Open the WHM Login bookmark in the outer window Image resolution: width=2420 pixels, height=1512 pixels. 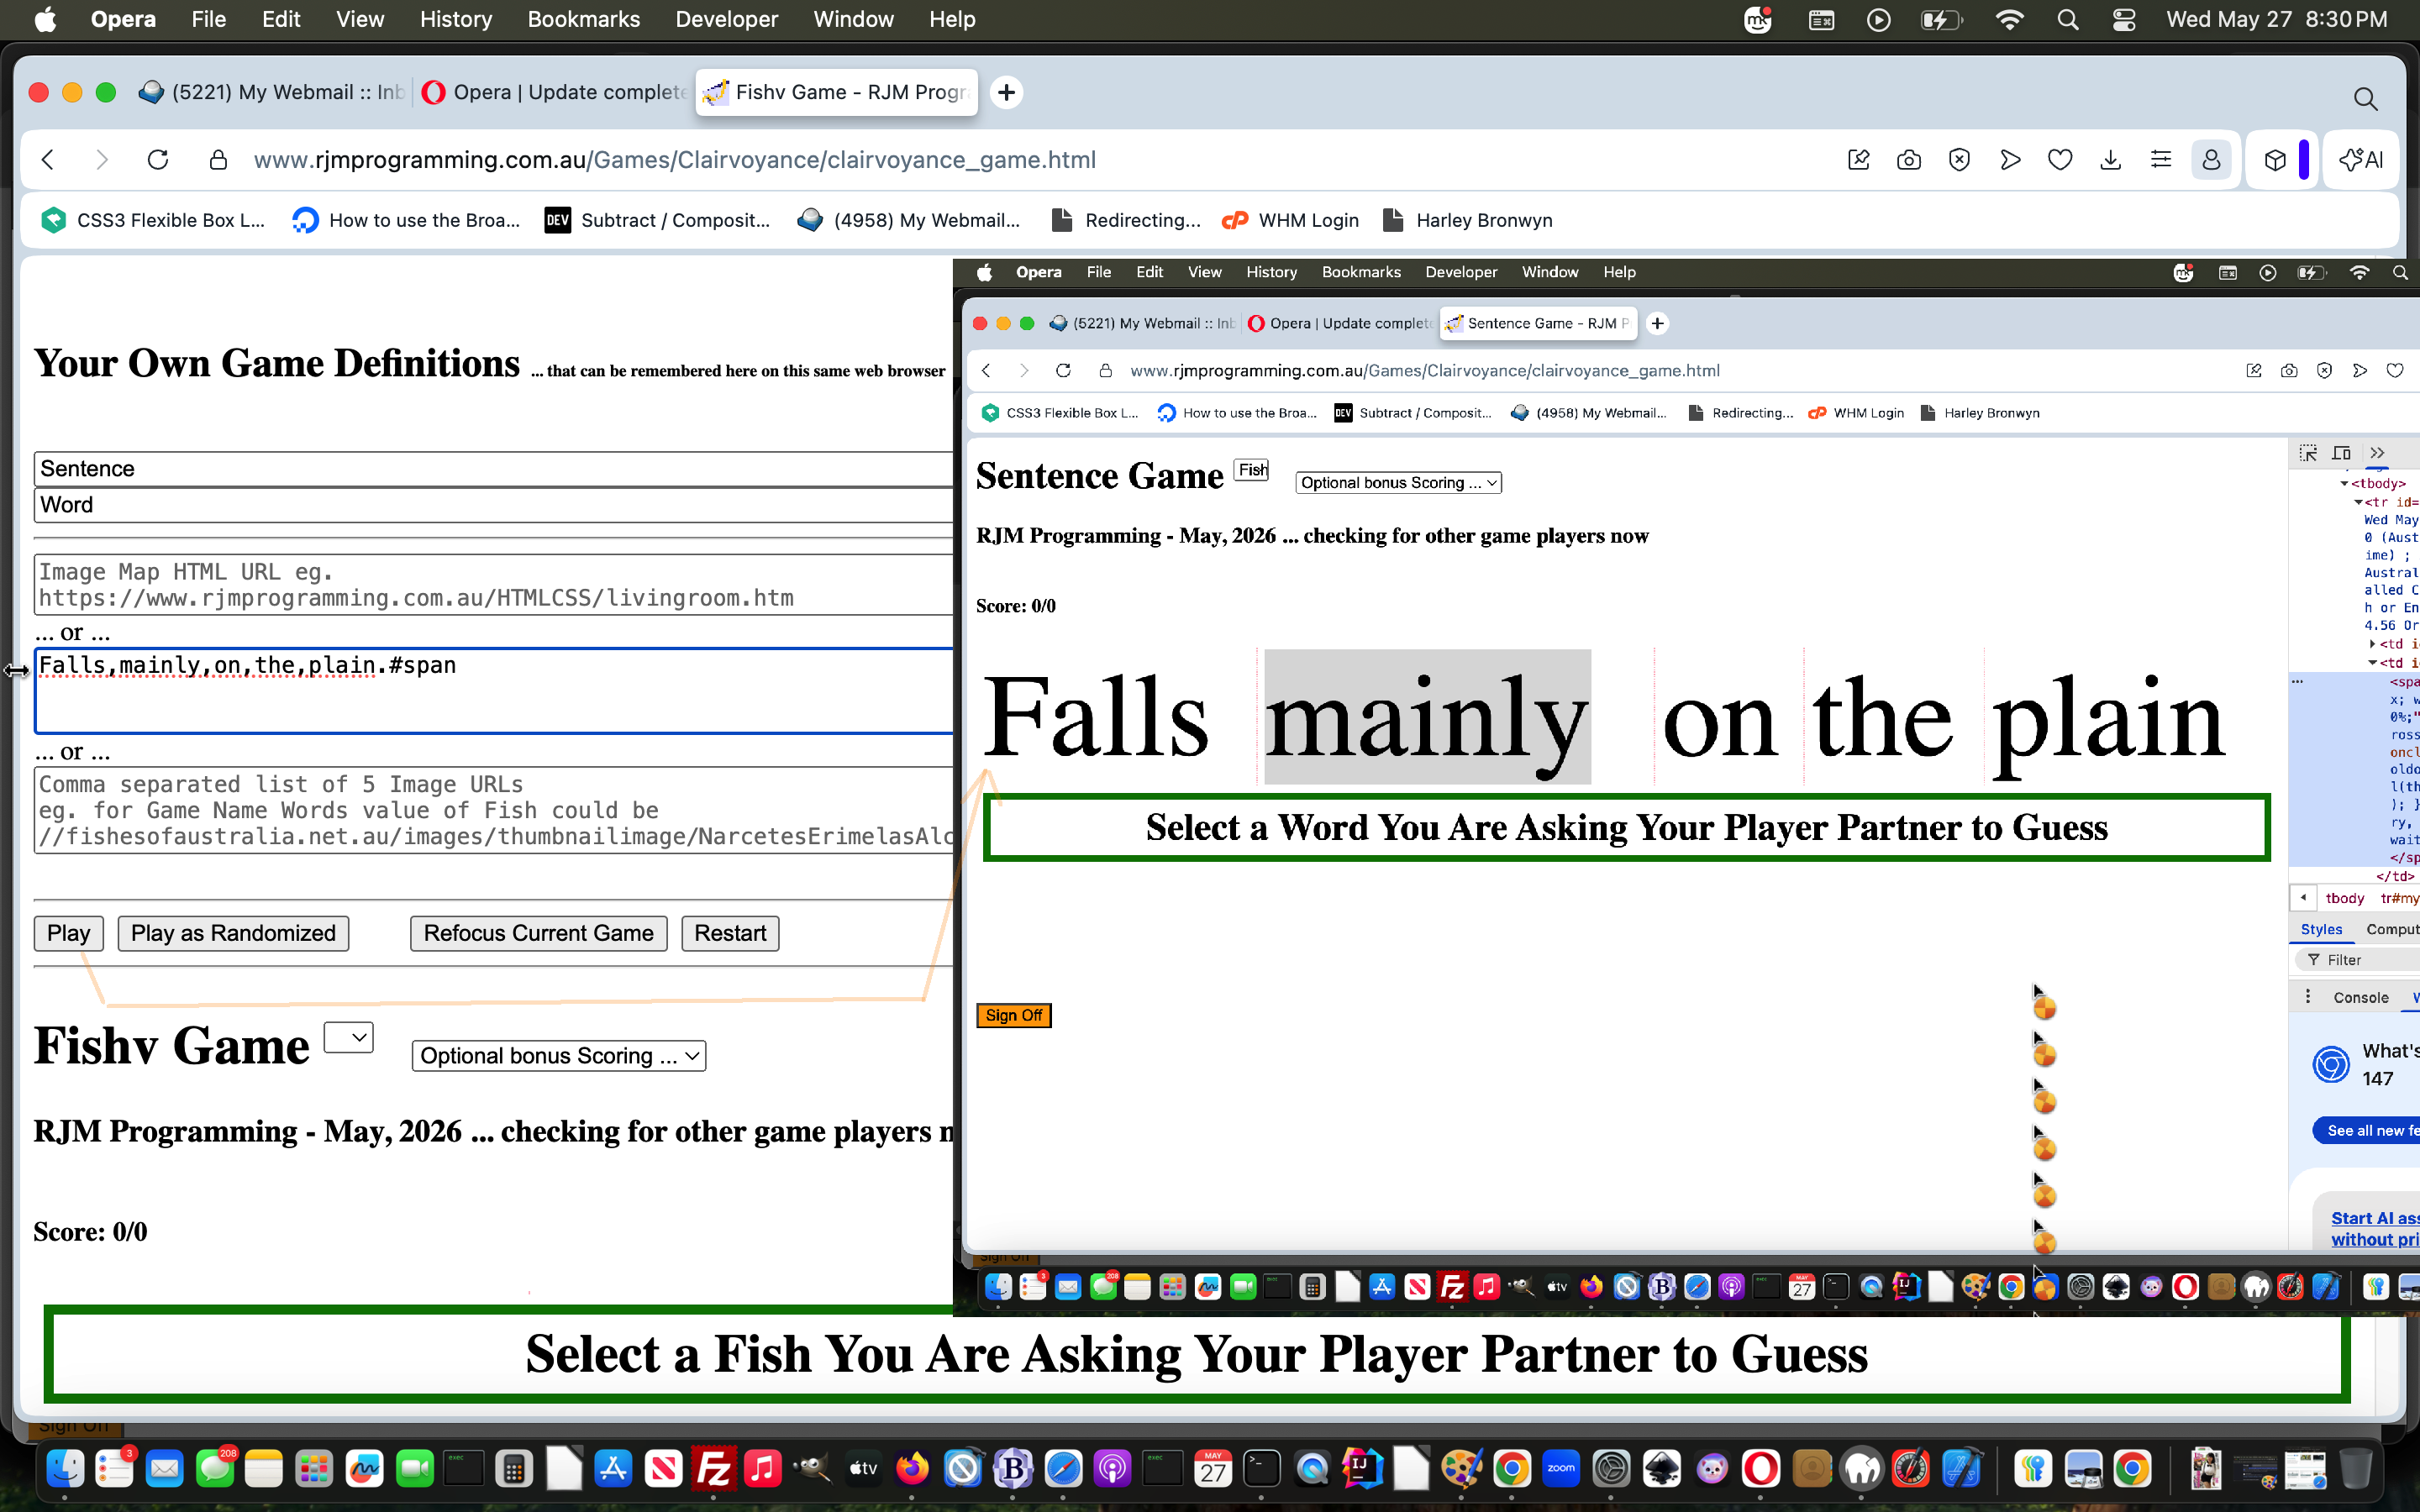[1291, 220]
